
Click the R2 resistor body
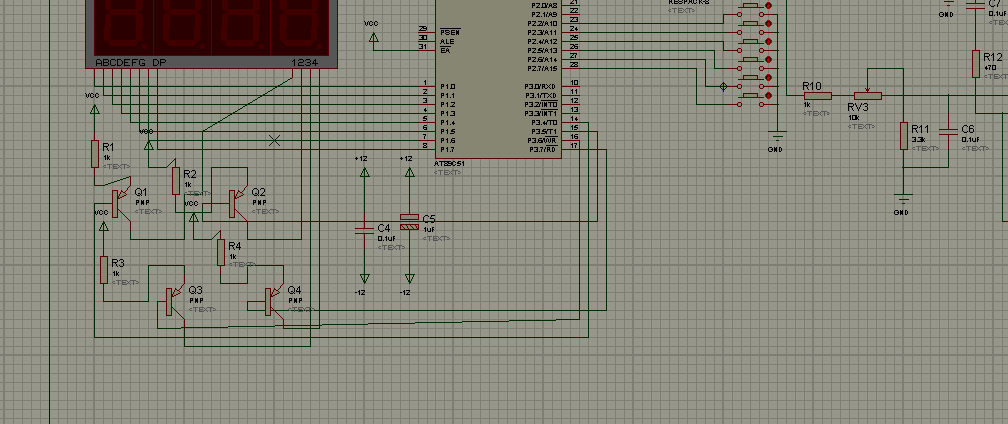(x=176, y=181)
